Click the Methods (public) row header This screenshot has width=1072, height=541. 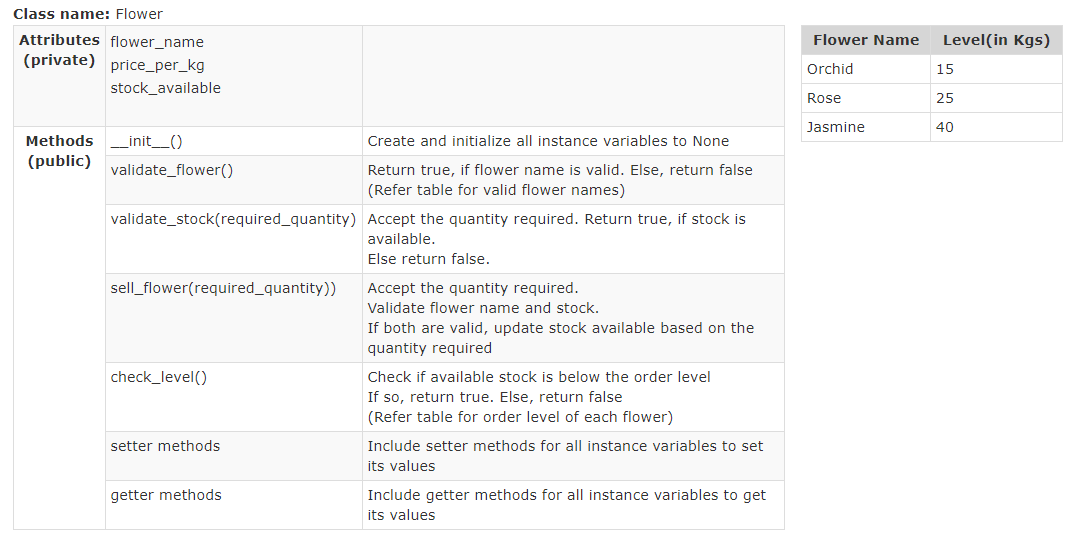point(59,151)
